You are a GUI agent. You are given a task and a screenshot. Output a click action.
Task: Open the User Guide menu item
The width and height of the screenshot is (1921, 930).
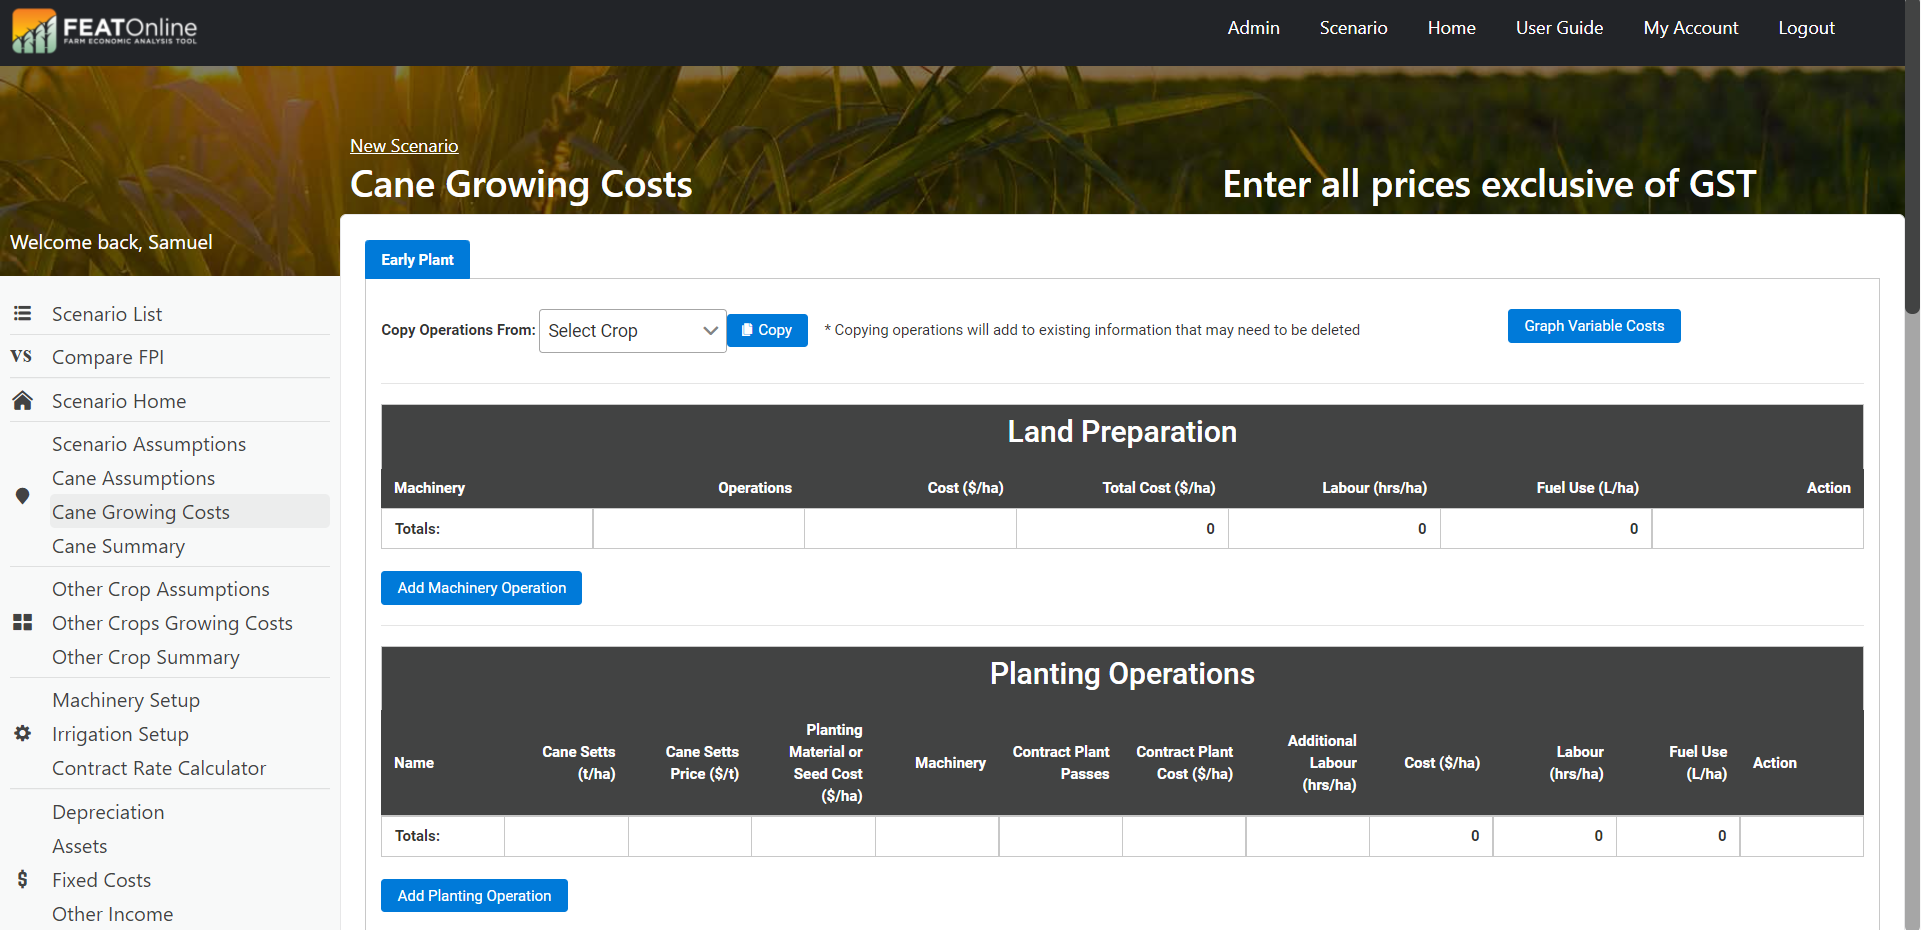point(1559,28)
